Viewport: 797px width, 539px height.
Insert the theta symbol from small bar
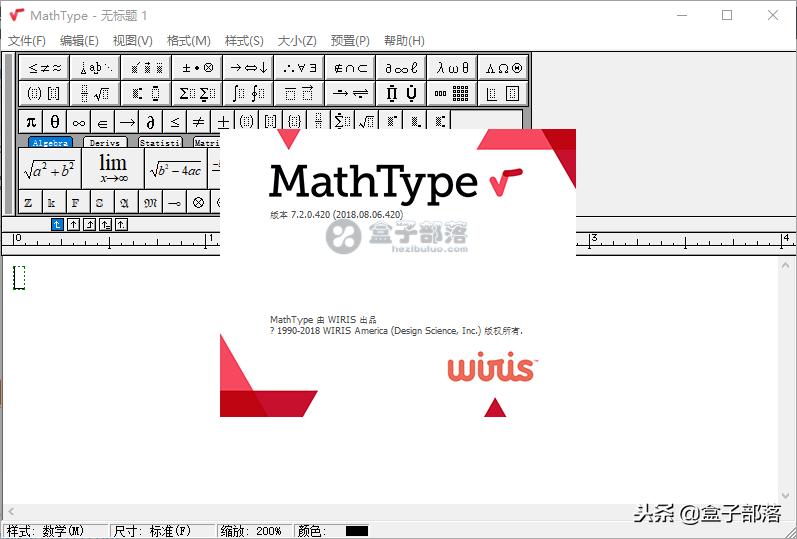(54, 122)
